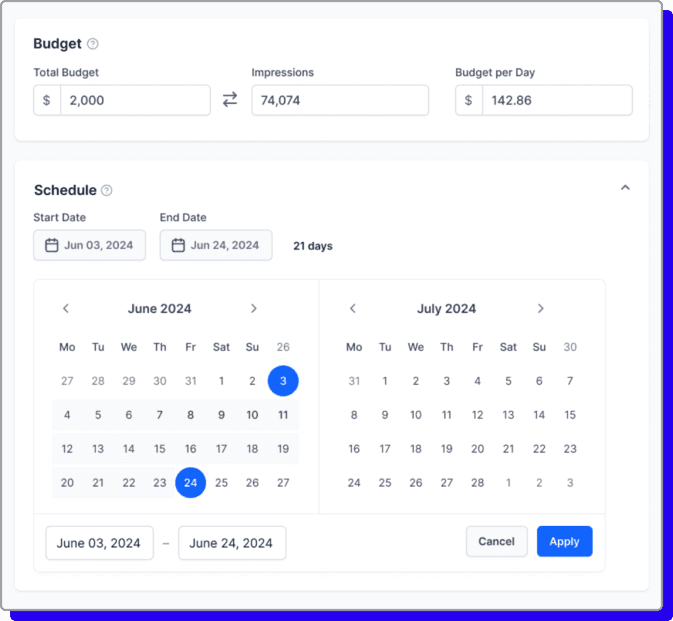Select June 15 in the calendar
The height and width of the screenshot is (621, 673).
coord(160,449)
